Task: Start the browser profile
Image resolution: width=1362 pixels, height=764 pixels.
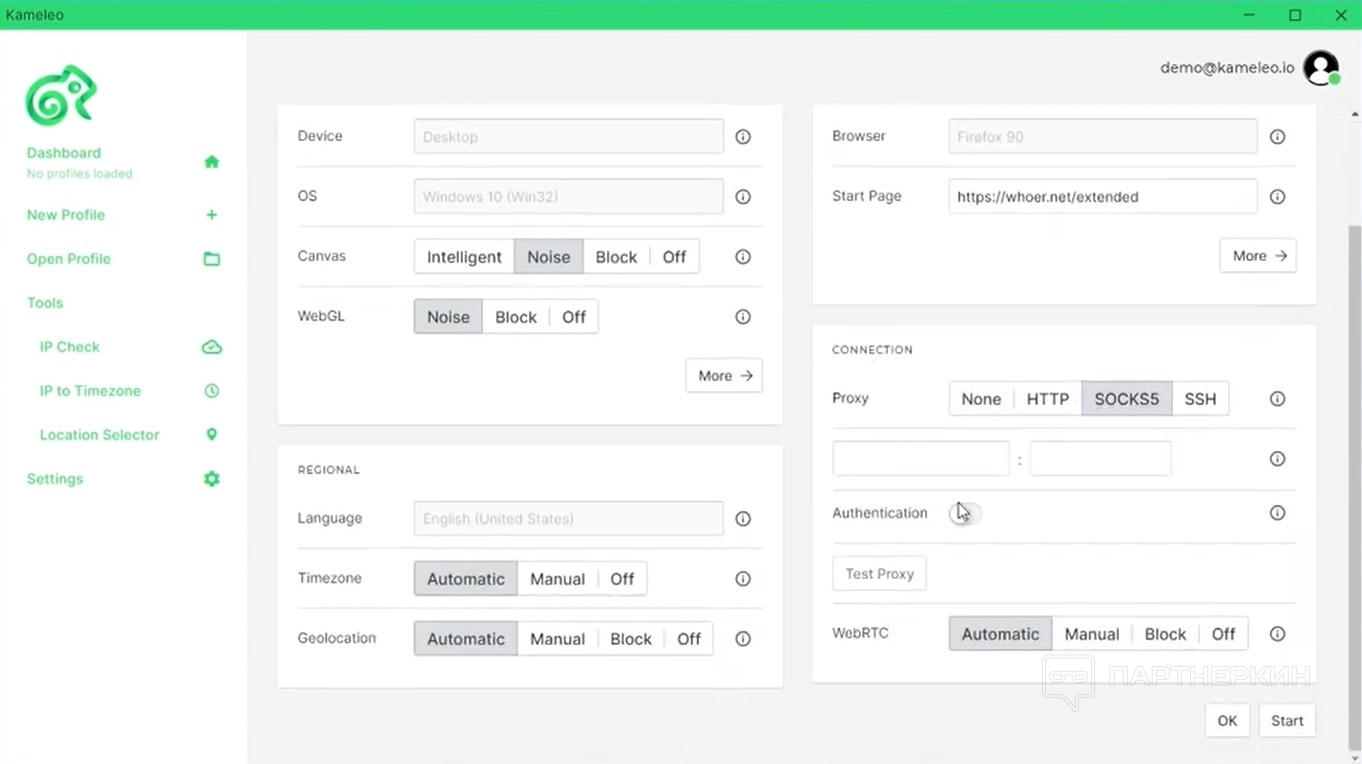Action: [1287, 721]
